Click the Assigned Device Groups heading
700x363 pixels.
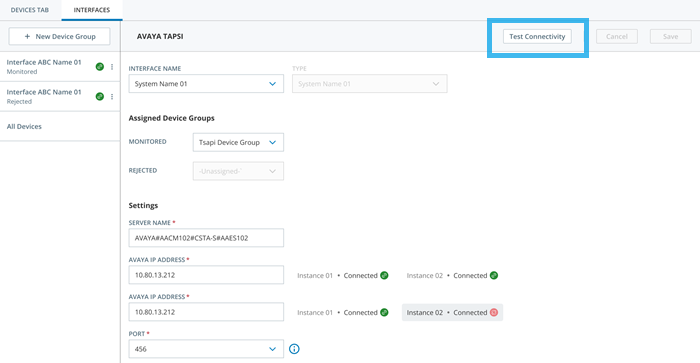tap(171, 118)
